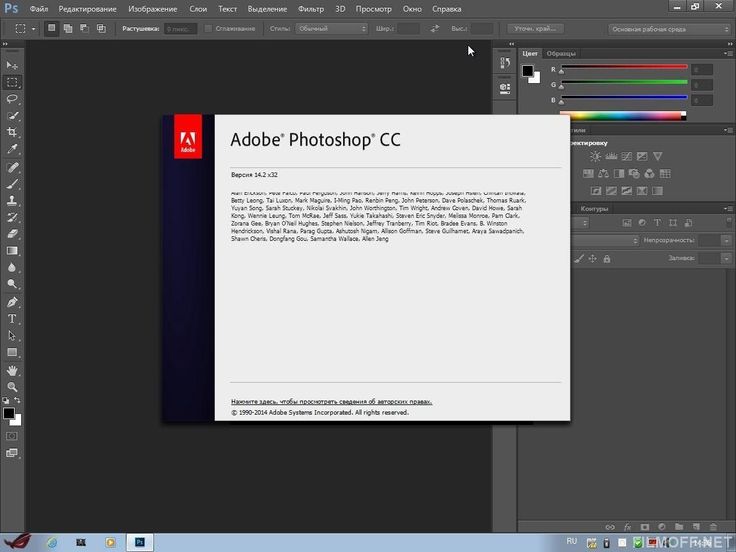Open the layer blend mode dropdown
Image resolution: width=736 pixels, height=552 pixels.
pos(606,240)
